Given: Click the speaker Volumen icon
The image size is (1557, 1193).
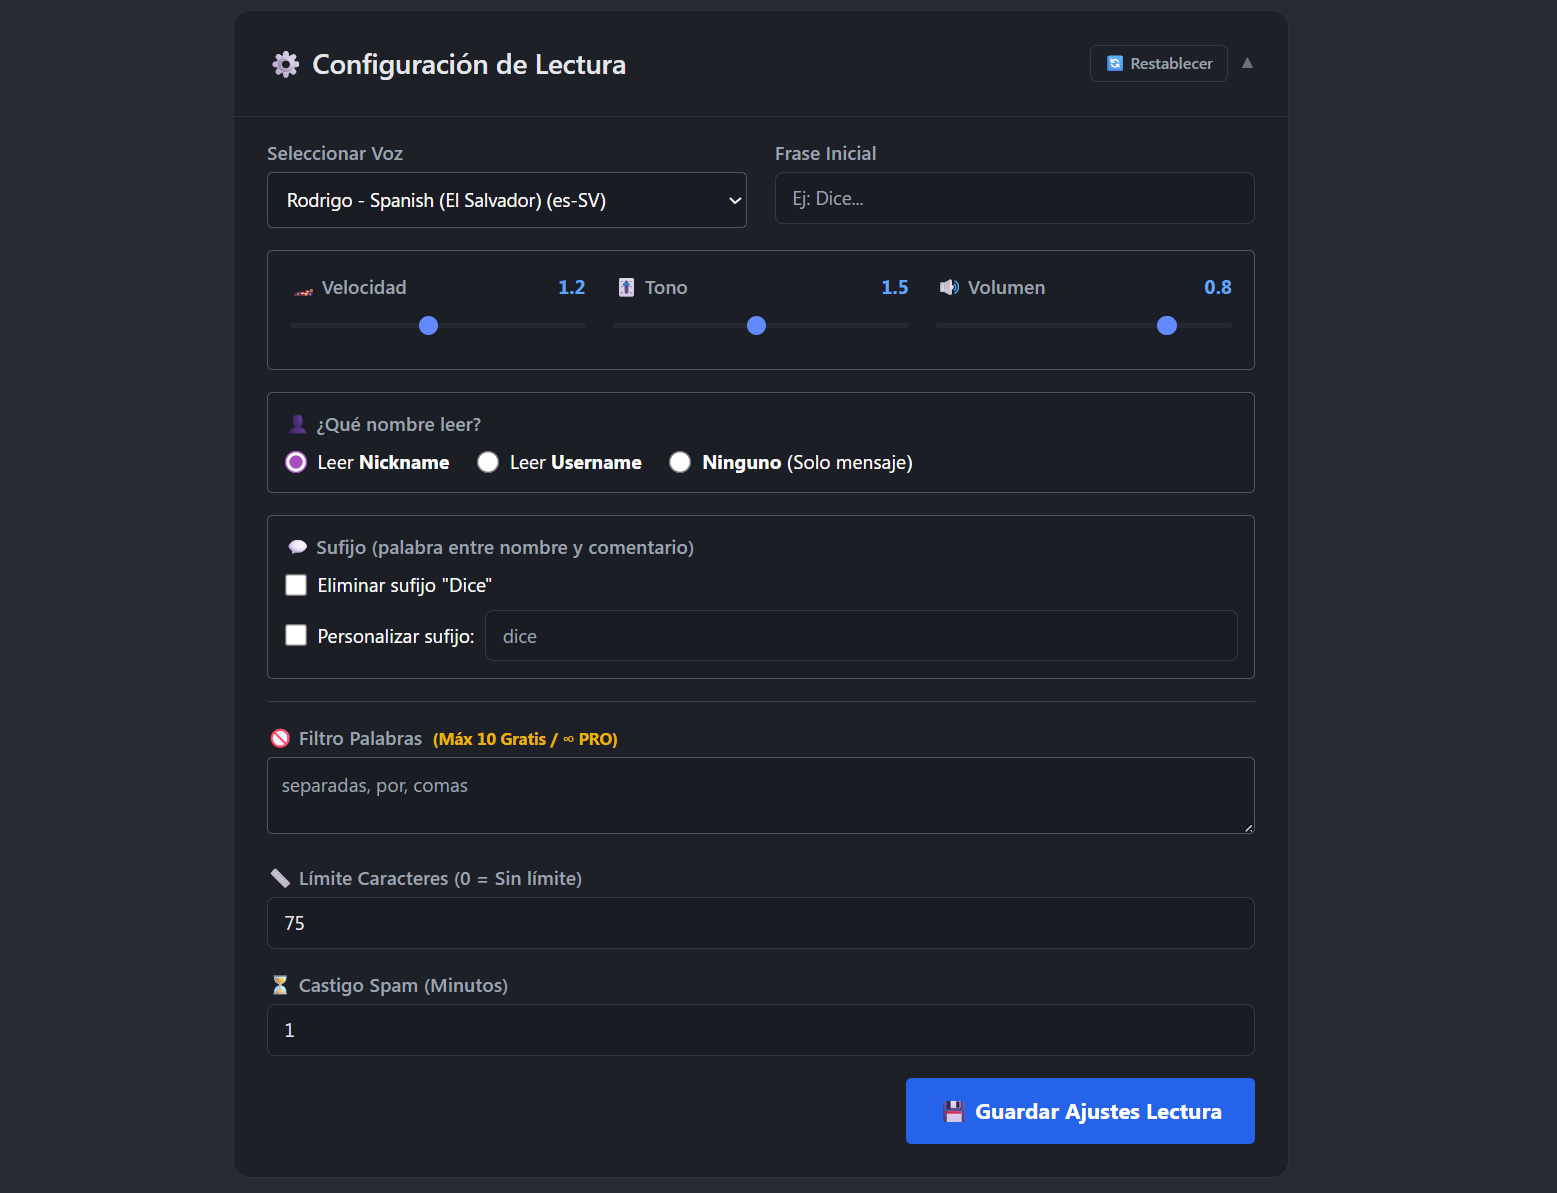Looking at the screenshot, I should (x=948, y=287).
